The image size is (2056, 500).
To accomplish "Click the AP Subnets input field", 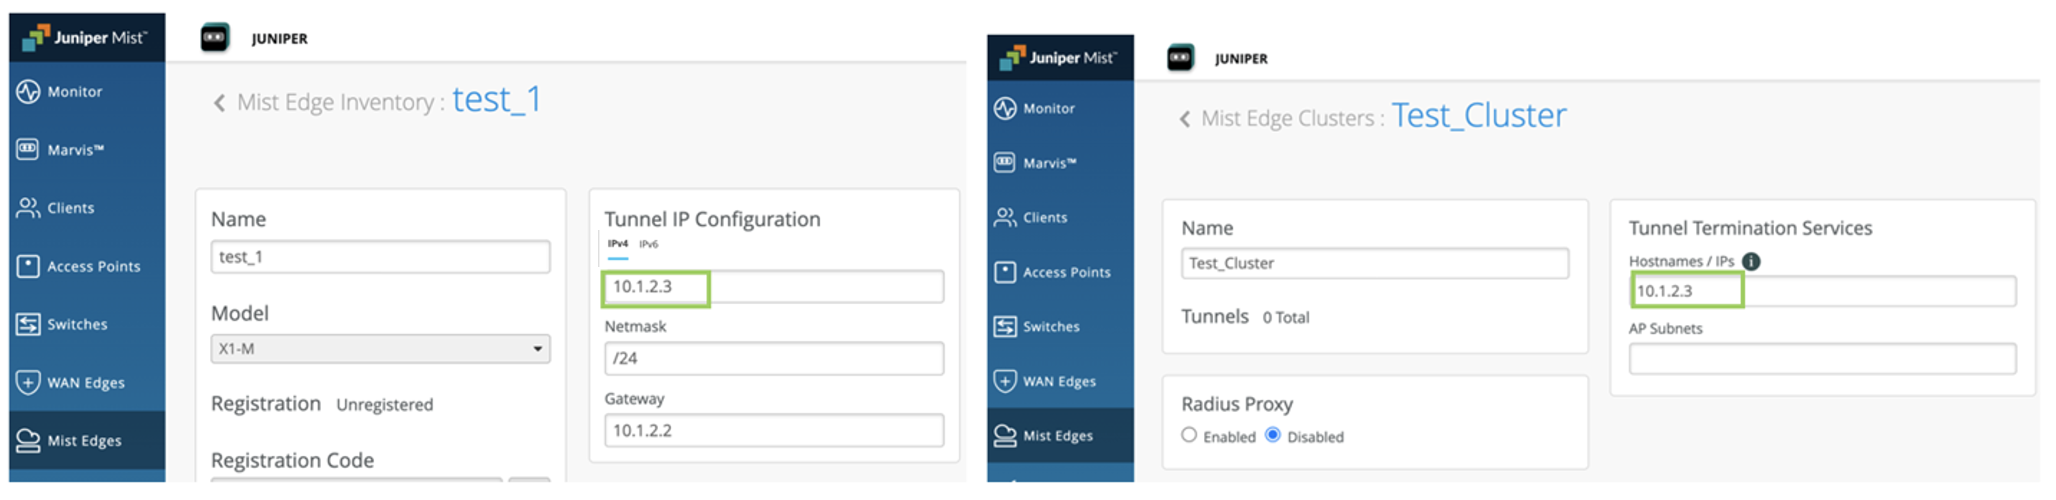I will point(1822,359).
